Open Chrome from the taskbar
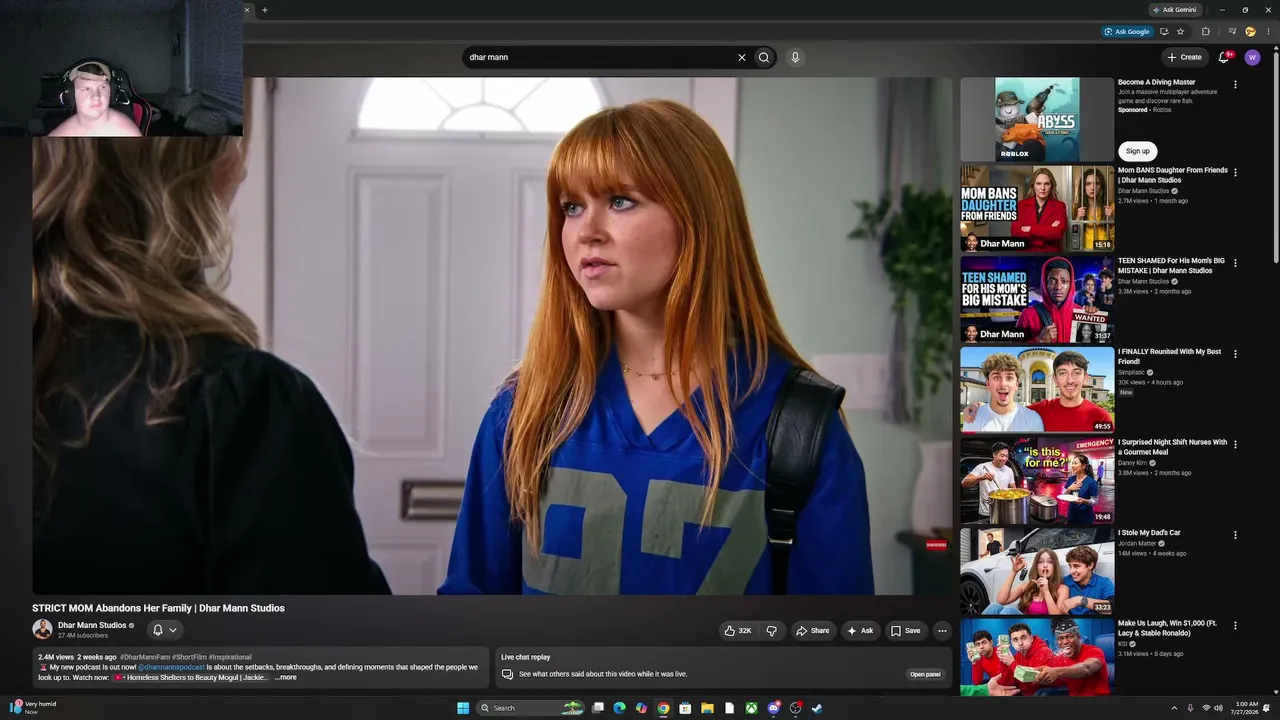Image resolution: width=1280 pixels, height=720 pixels. click(663, 708)
